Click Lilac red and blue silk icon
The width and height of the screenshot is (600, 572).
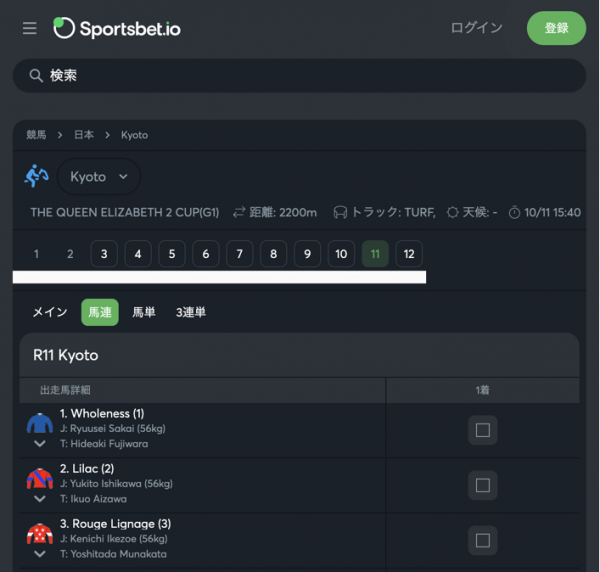[40, 478]
